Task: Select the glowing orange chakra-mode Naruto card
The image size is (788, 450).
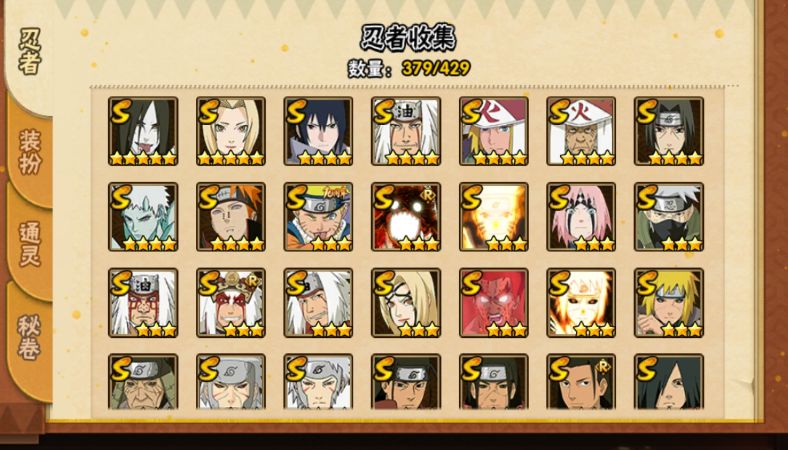Action: 494,217
